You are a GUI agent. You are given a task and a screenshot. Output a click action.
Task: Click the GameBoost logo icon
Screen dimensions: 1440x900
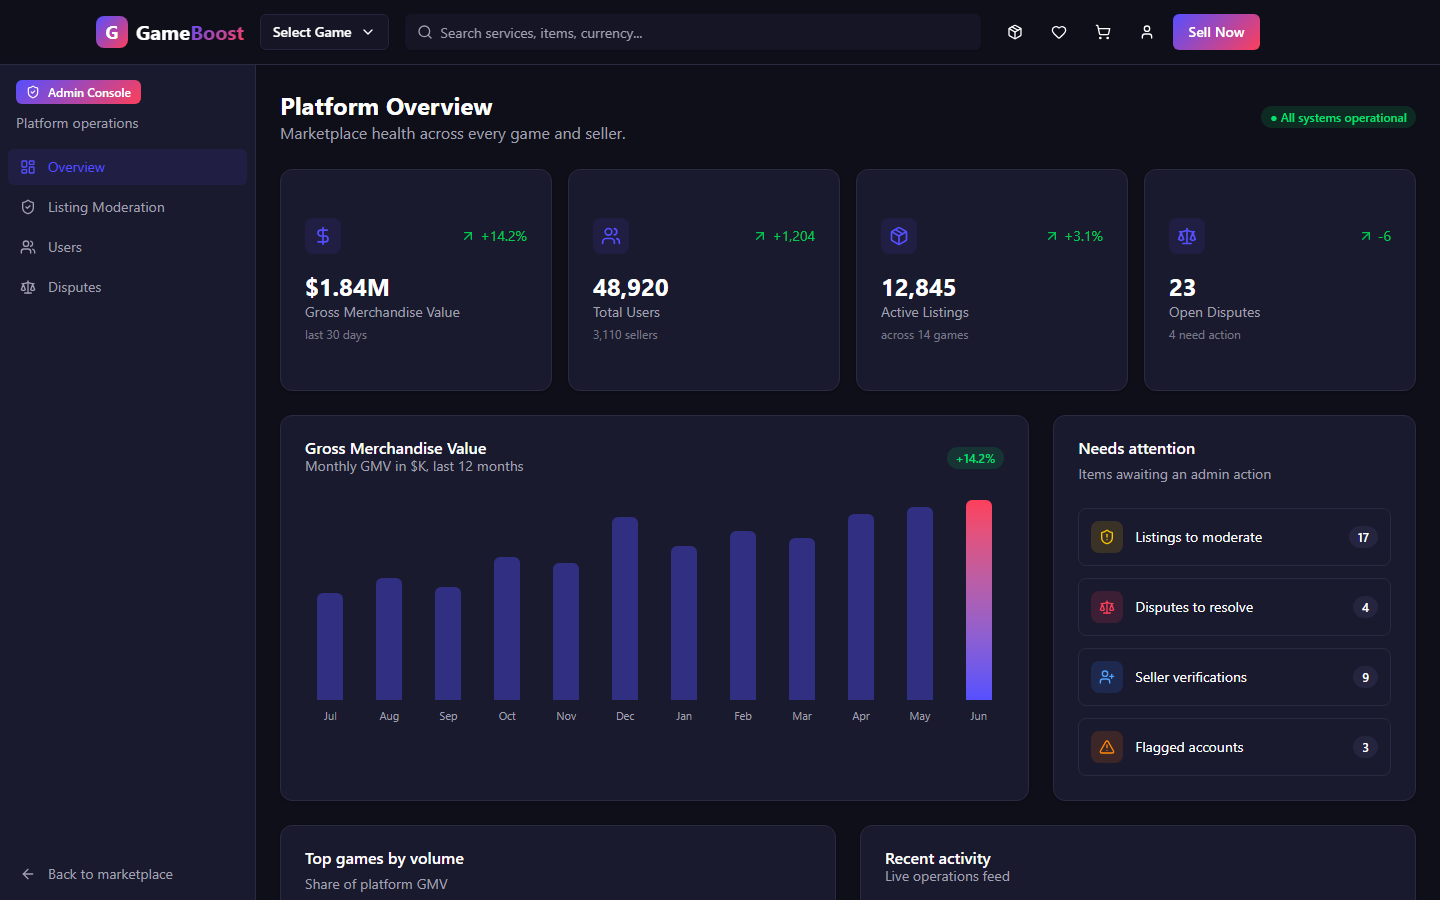click(112, 32)
